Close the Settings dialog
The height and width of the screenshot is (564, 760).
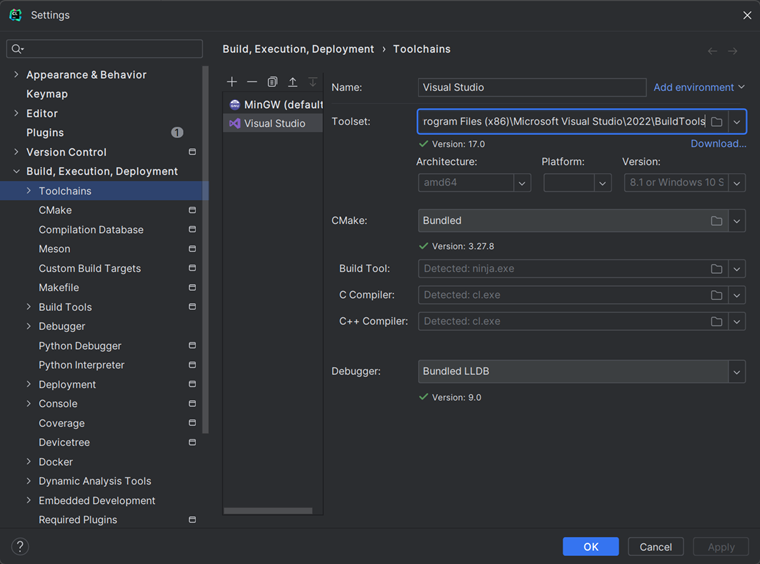tap(747, 15)
